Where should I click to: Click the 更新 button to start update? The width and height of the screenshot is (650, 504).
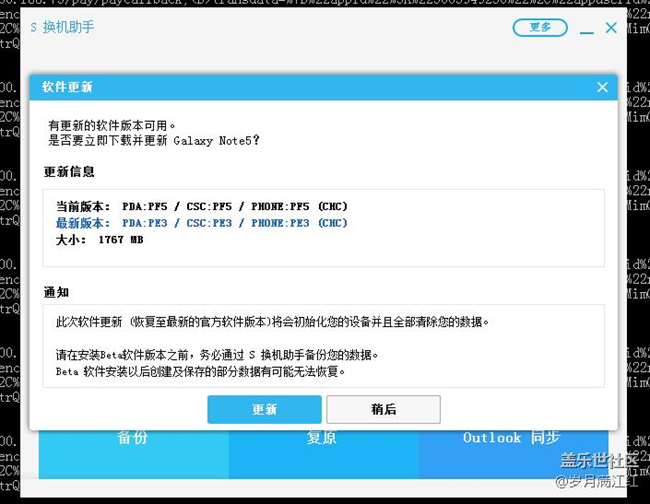click(264, 409)
